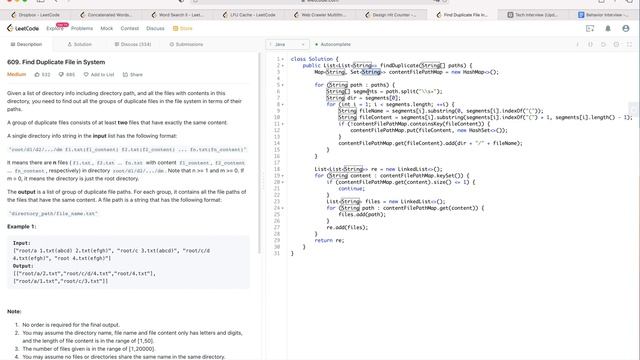Click the thumbs-up likes count 632
The width and height of the screenshot is (640, 360).
42,75
